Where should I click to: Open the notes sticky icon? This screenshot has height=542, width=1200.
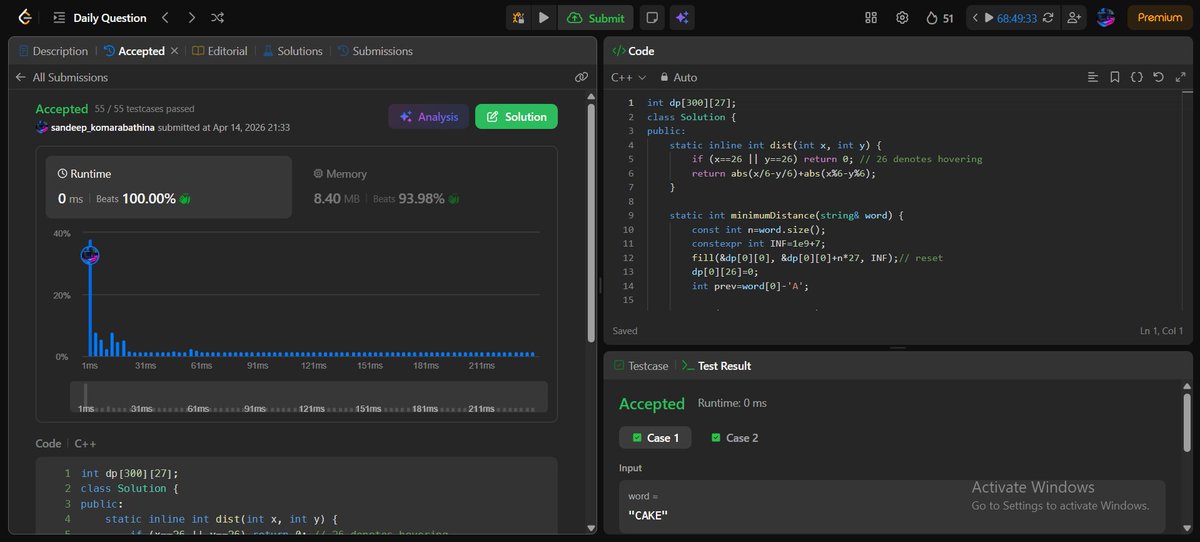tap(652, 18)
